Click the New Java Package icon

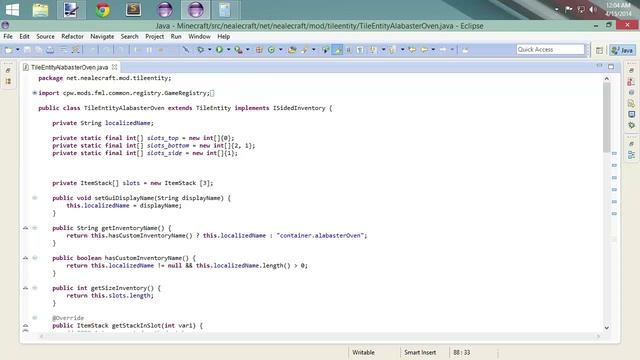[x=259, y=50]
